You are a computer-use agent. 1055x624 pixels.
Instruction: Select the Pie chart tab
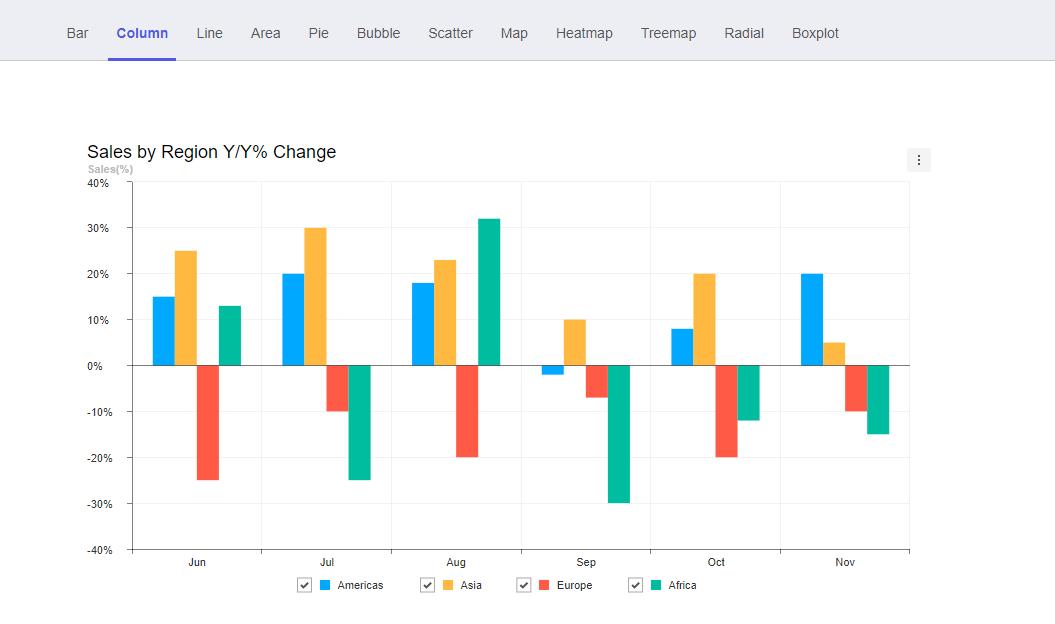point(319,33)
